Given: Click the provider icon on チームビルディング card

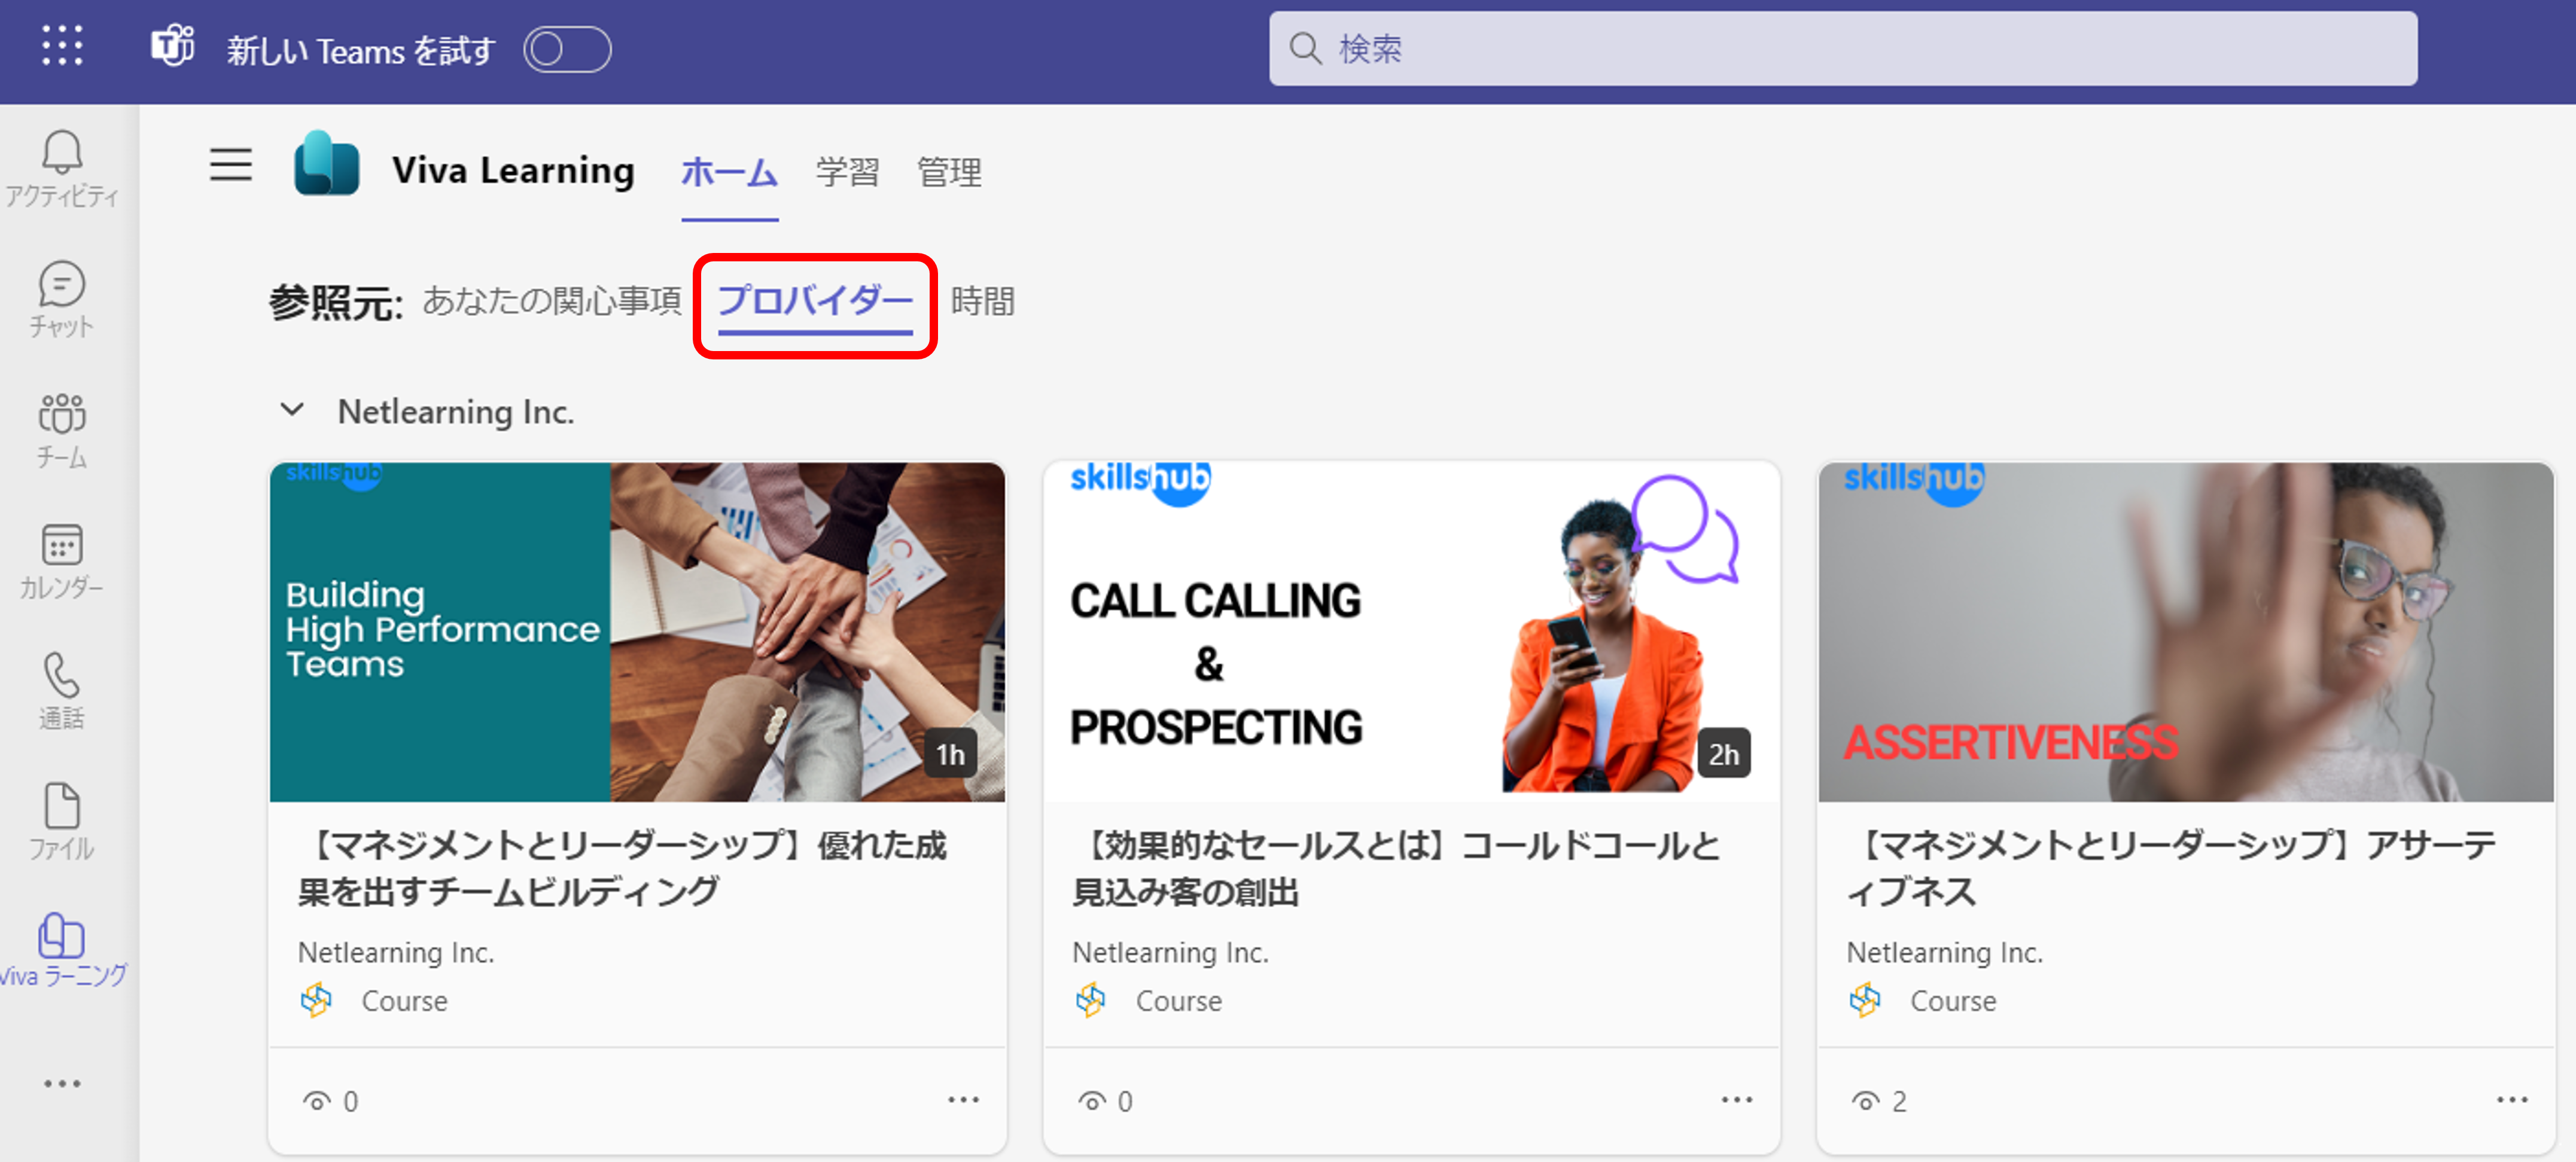Looking at the screenshot, I should pyautogui.click(x=316, y=1000).
